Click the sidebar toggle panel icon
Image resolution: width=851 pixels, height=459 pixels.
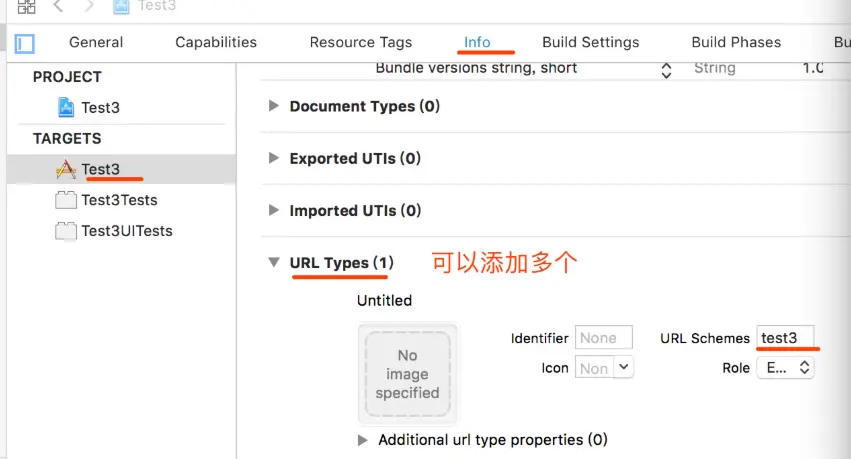tap(25, 43)
